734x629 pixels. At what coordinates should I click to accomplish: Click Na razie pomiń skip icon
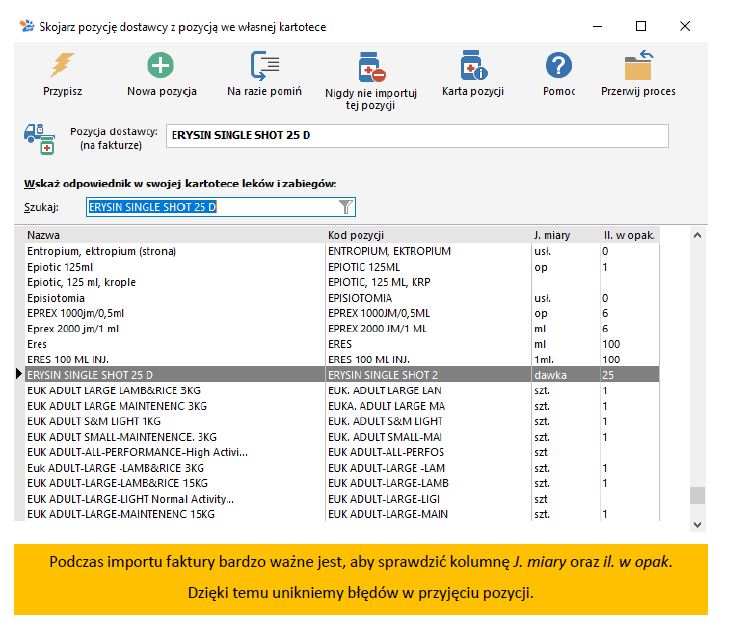point(264,65)
